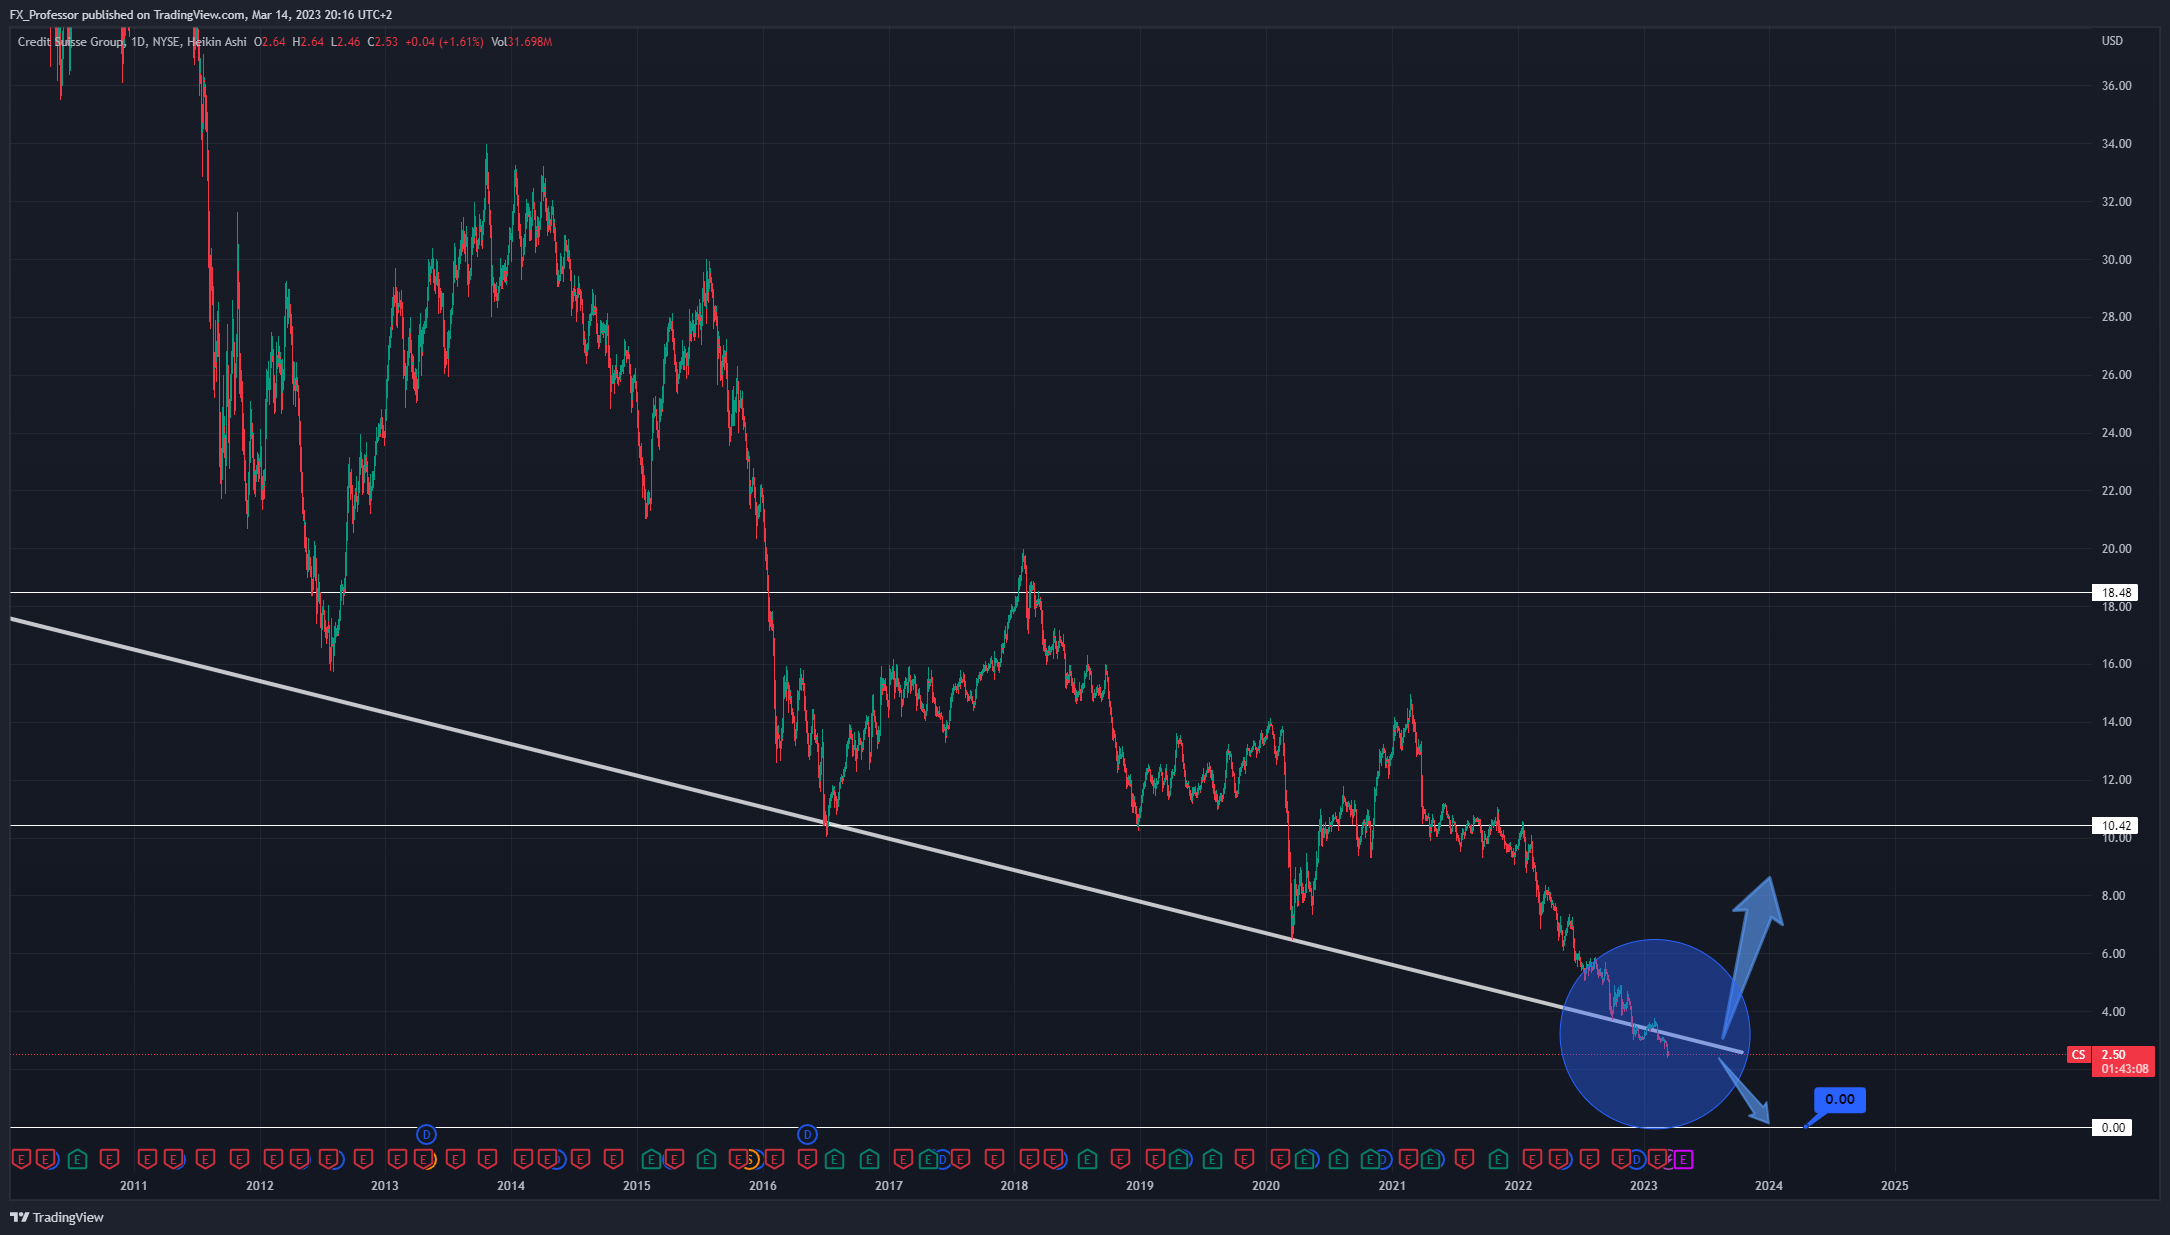Viewport: 2170px width, 1235px height.
Task: Click the dividend D marker above 2016
Action: click(807, 1135)
